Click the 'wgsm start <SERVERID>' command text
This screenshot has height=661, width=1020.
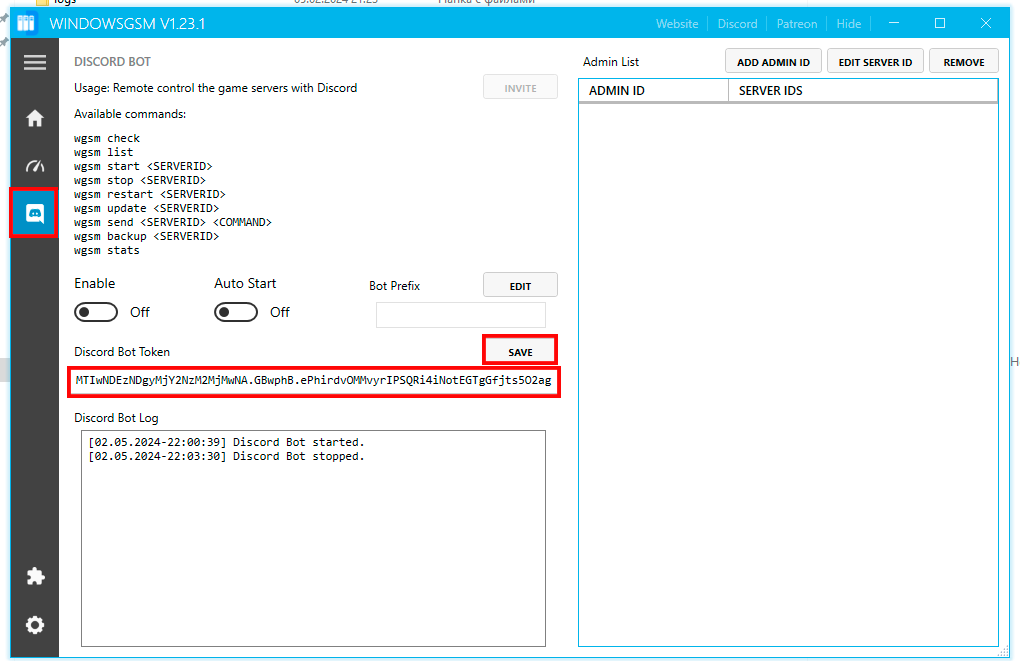tap(143, 167)
